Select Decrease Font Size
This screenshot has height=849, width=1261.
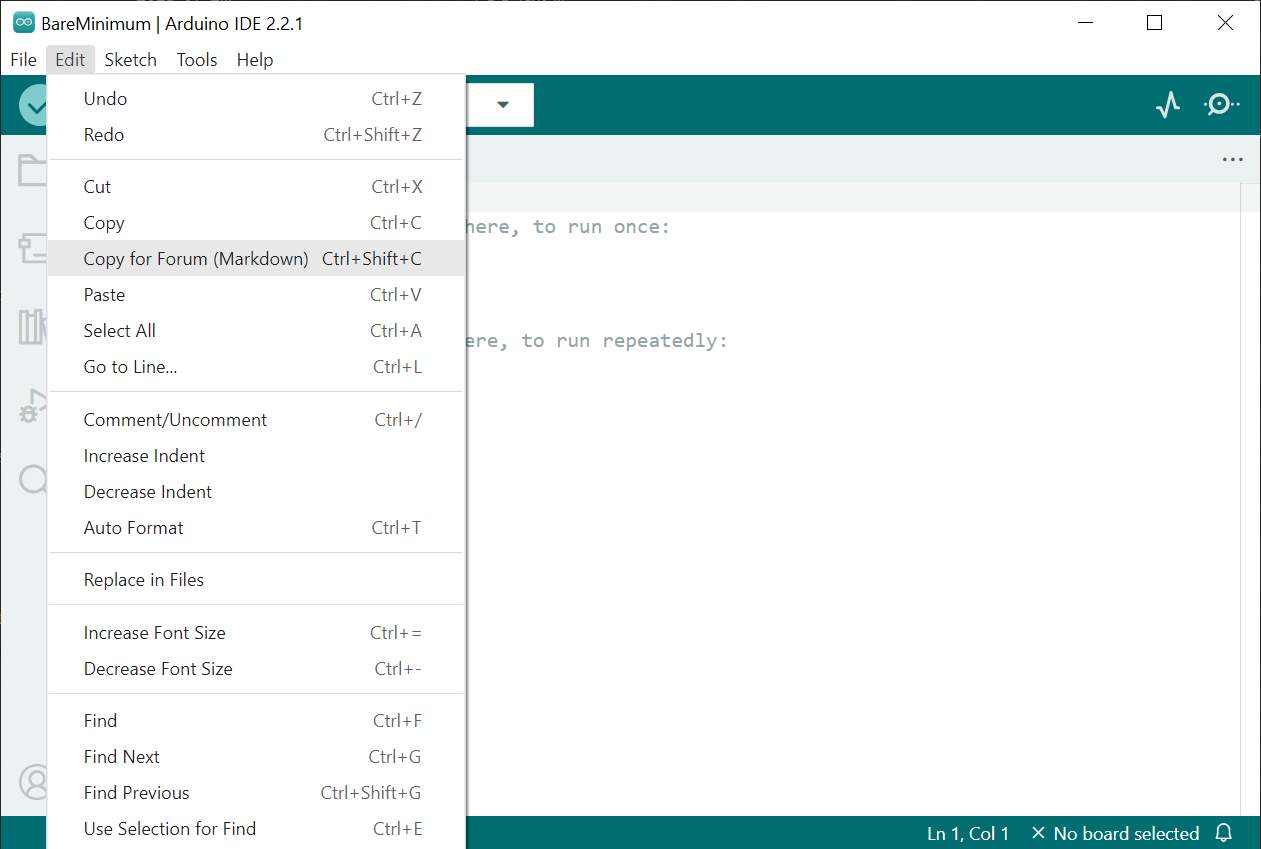[x=256, y=669]
